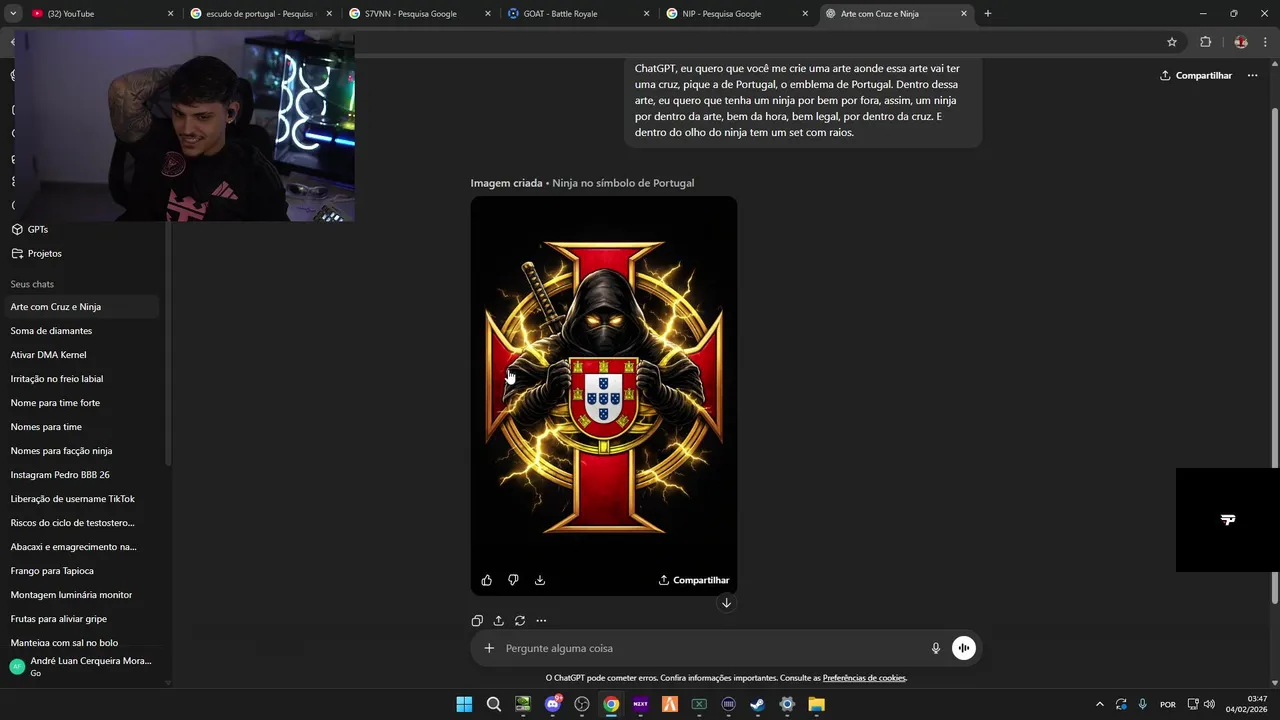Open chat Nome para time forte

[x=80, y=403]
